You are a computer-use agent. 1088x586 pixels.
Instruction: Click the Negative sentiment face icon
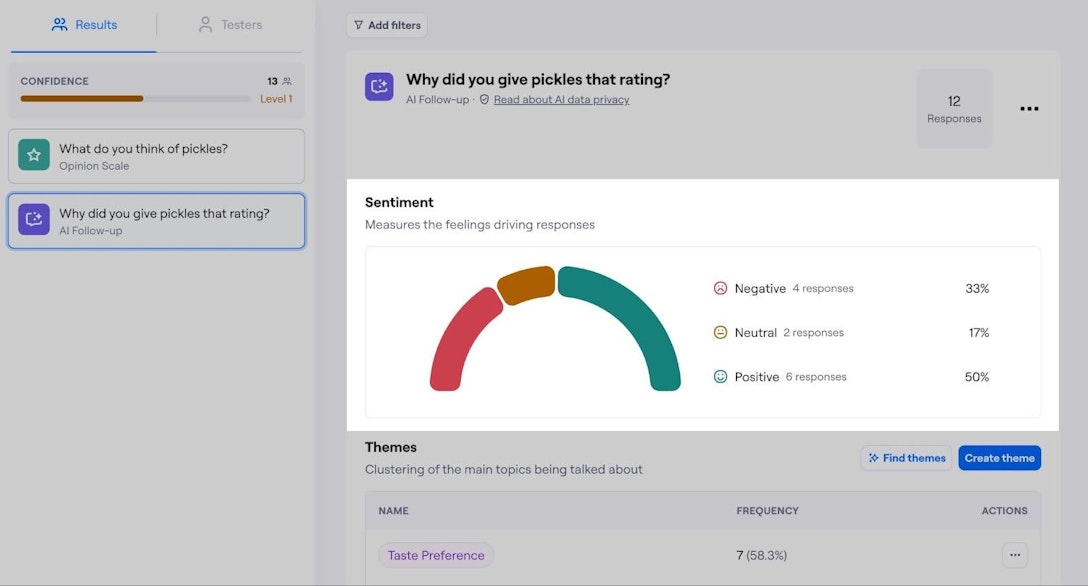coord(720,287)
